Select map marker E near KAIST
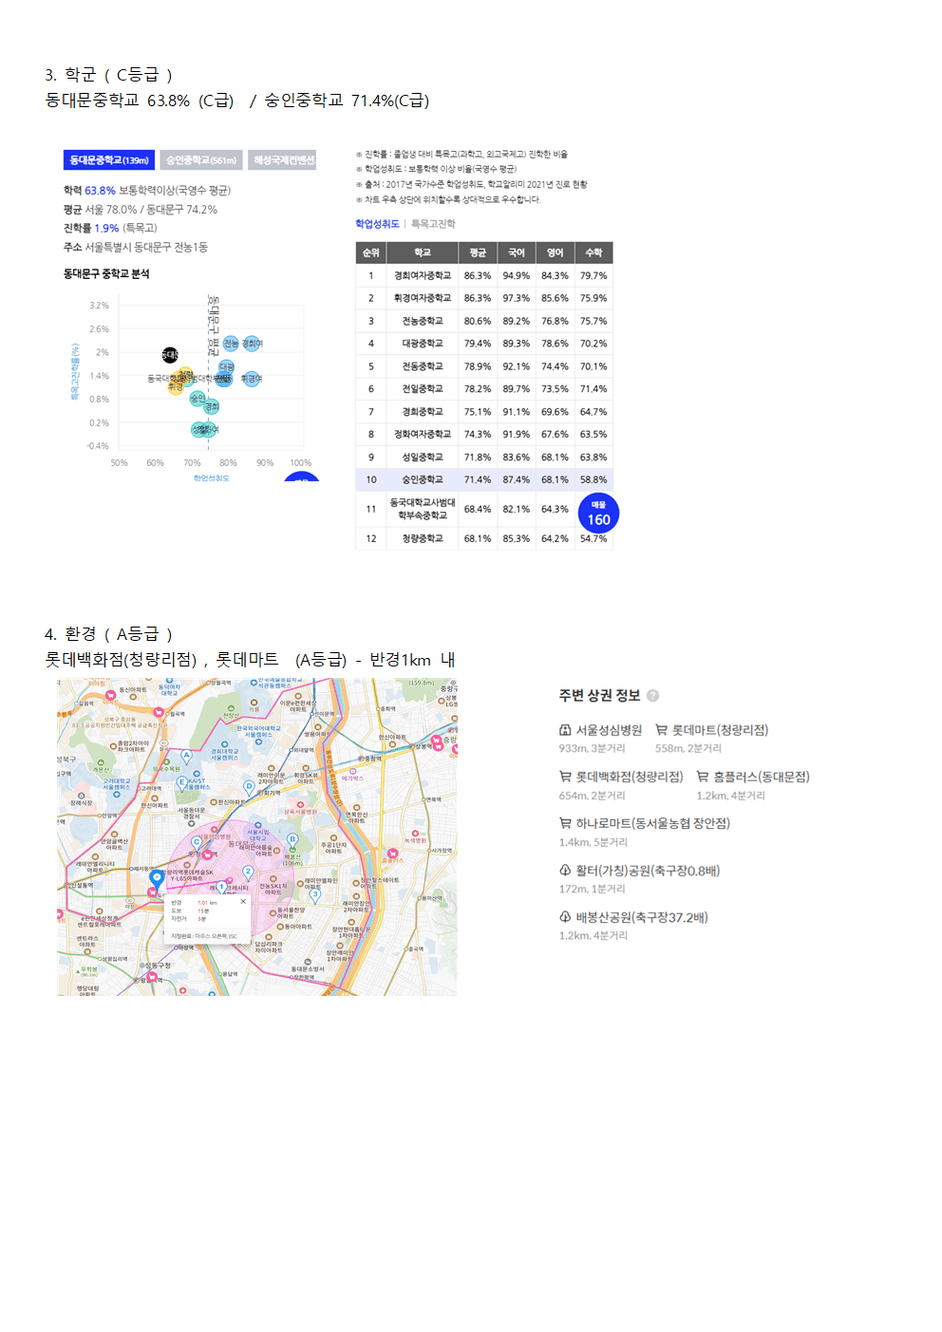The image size is (942, 1332). tap(182, 782)
